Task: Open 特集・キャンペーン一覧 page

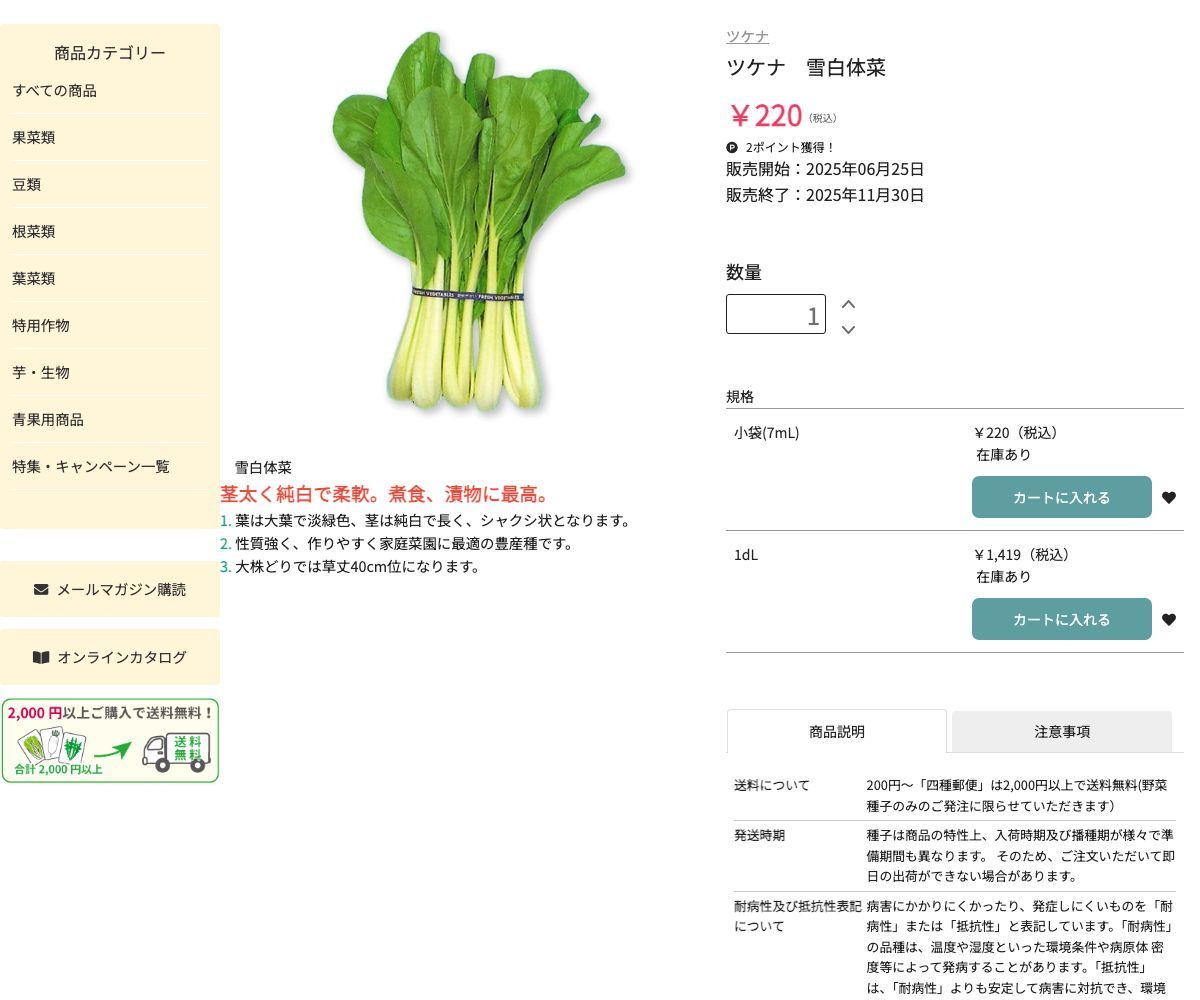Action: point(91,467)
